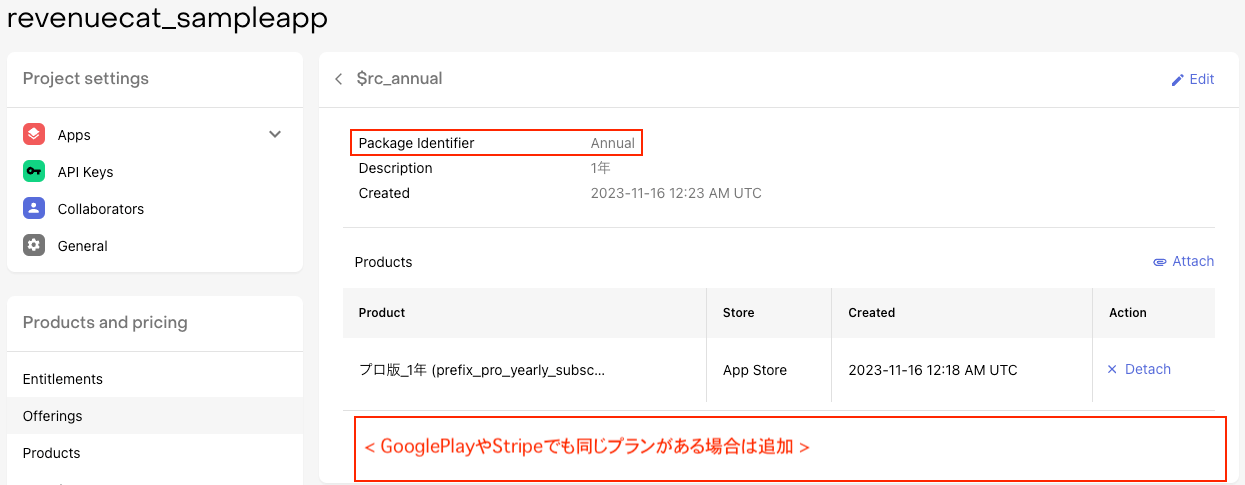Click the Package Identifier label
This screenshot has width=1245, height=485.
416,143
